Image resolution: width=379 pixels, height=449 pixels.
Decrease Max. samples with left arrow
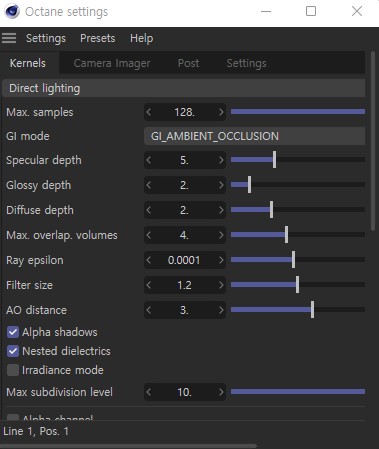coord(149,112)
